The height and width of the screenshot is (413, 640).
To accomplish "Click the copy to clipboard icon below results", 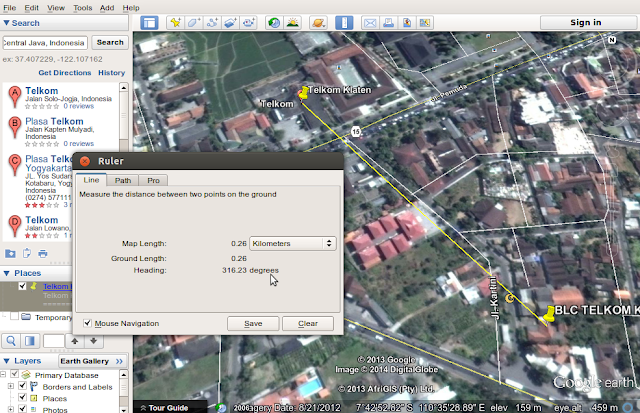I will coord(27,253).
